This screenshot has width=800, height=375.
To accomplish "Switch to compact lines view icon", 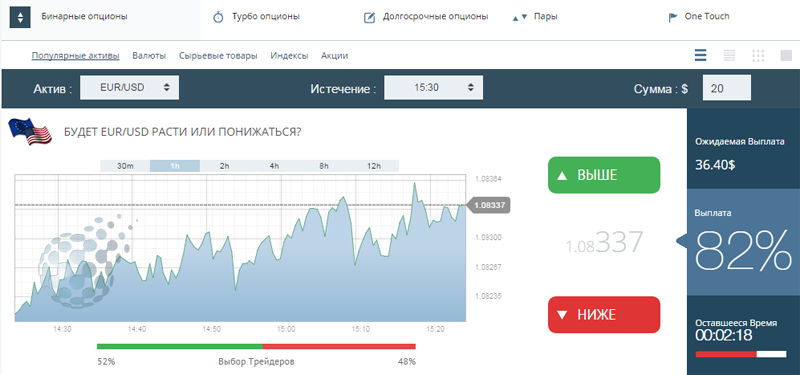I will (729, 55).
